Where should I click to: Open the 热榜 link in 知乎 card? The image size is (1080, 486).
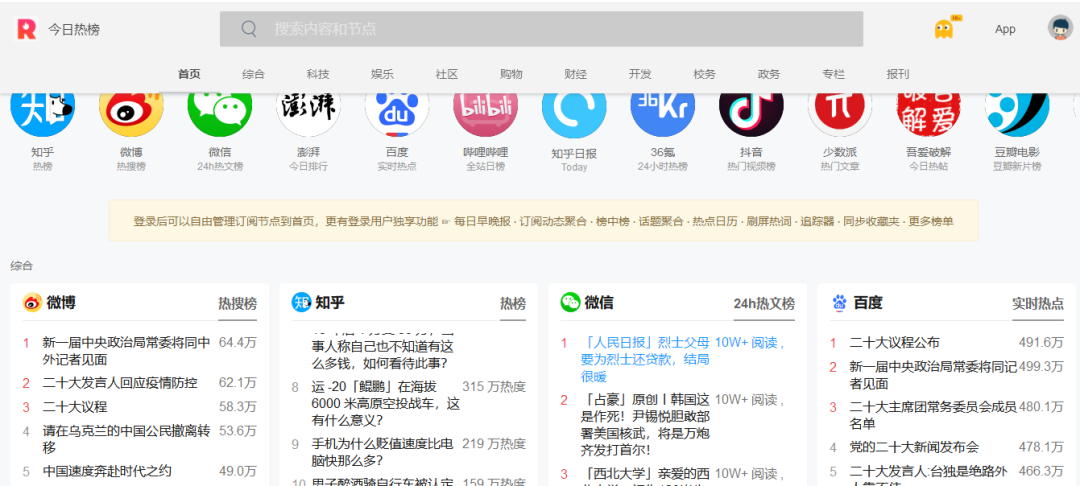click(x=513, y=304)
